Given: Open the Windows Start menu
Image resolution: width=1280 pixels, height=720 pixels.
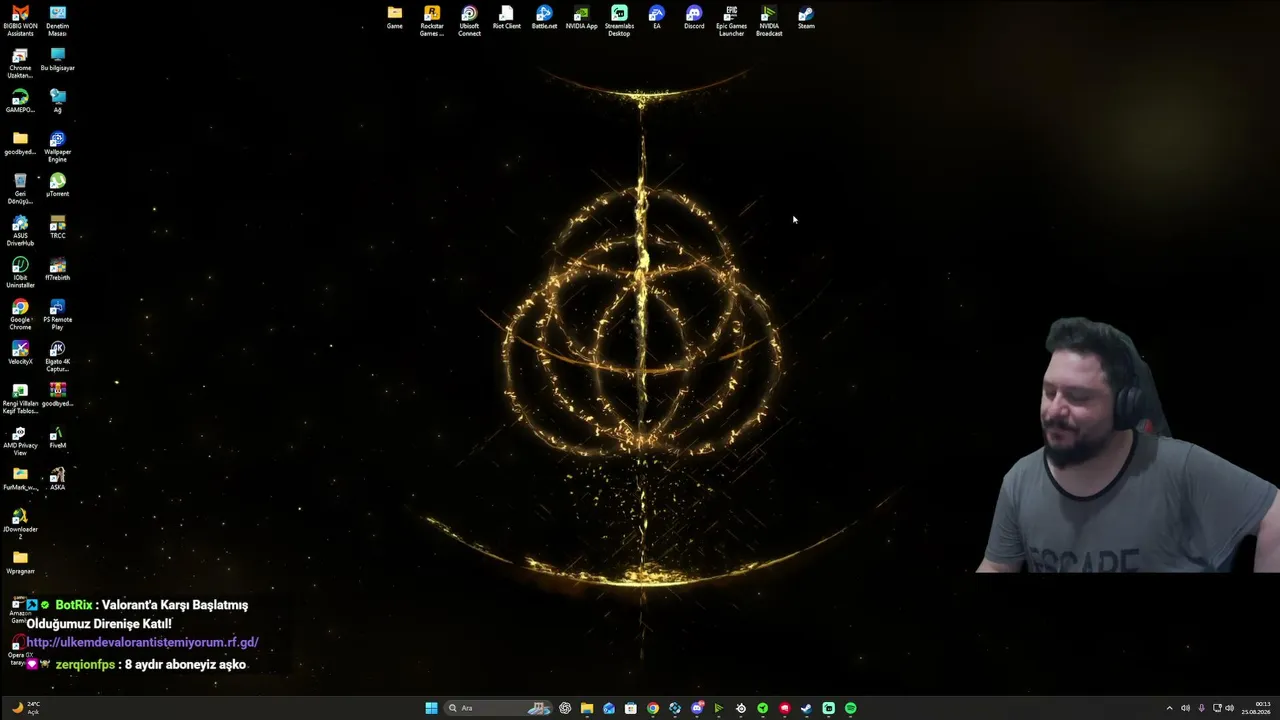Looking at the screenshot, I should [431, 708].
